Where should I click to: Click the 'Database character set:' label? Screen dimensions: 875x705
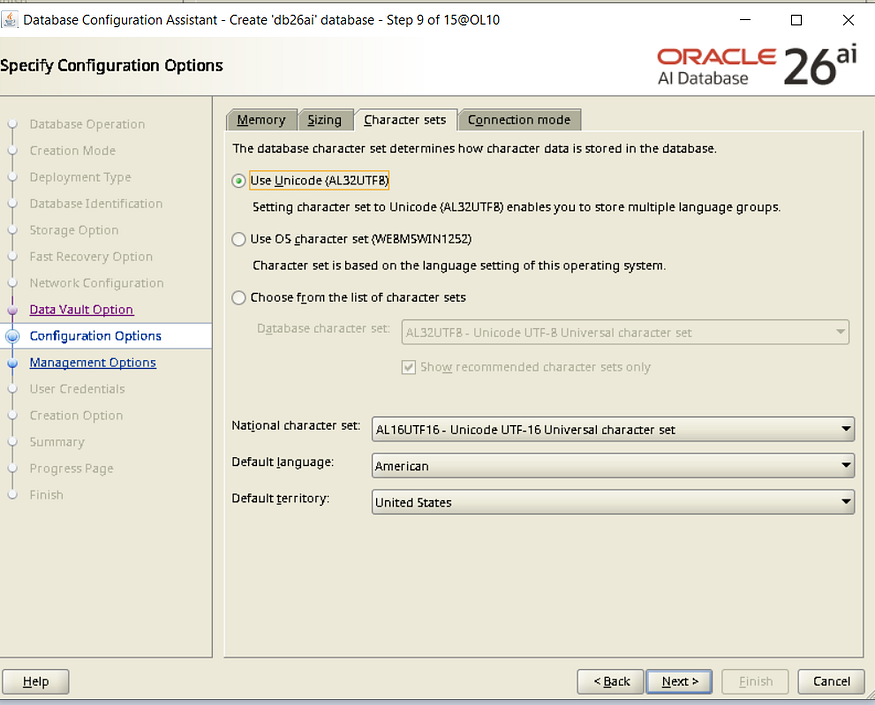[323, 329]
